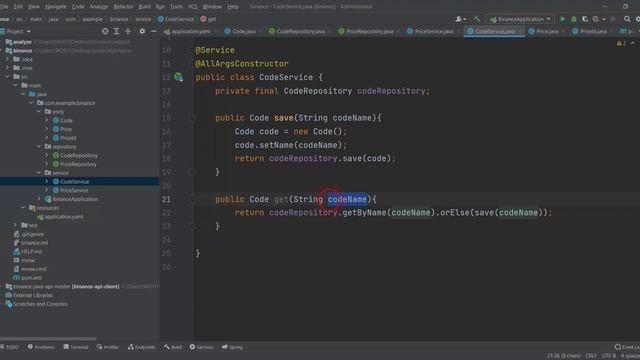Expand the .idea folder
640x360 pixels.
coord(7,59)
